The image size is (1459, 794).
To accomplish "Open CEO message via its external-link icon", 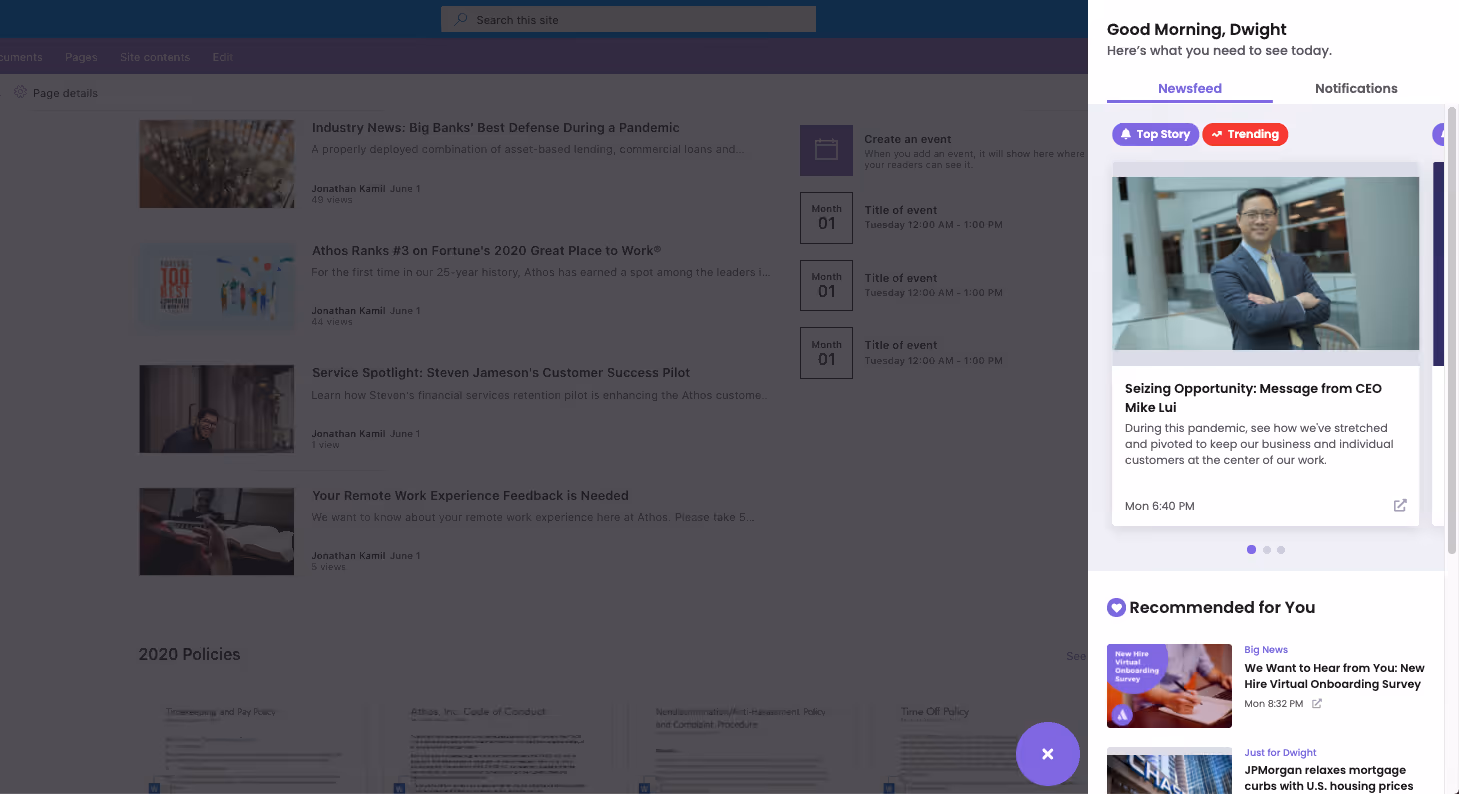I will [1399, 505].
